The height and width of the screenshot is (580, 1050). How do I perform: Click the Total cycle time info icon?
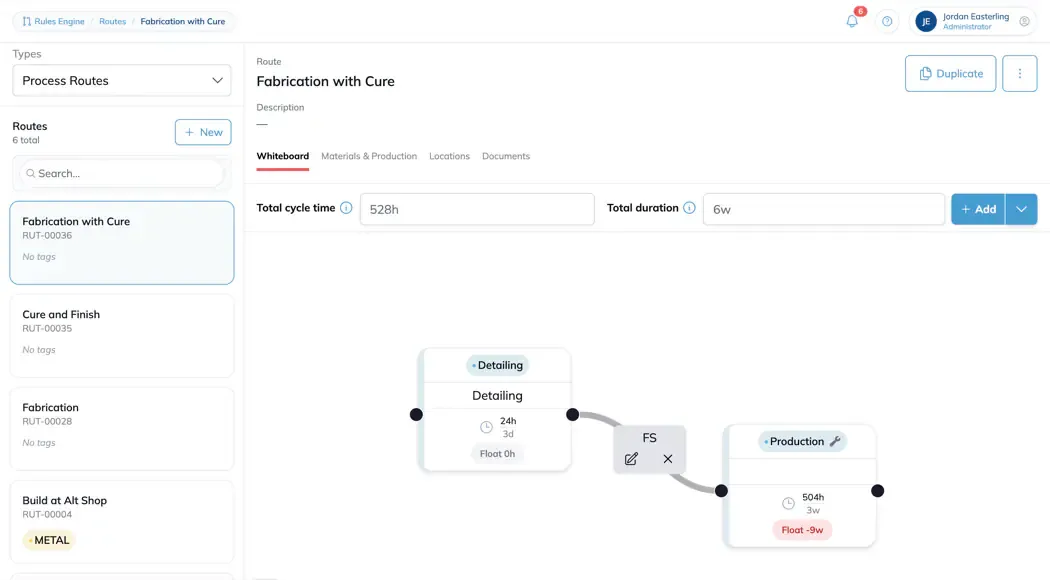[346, 208]
